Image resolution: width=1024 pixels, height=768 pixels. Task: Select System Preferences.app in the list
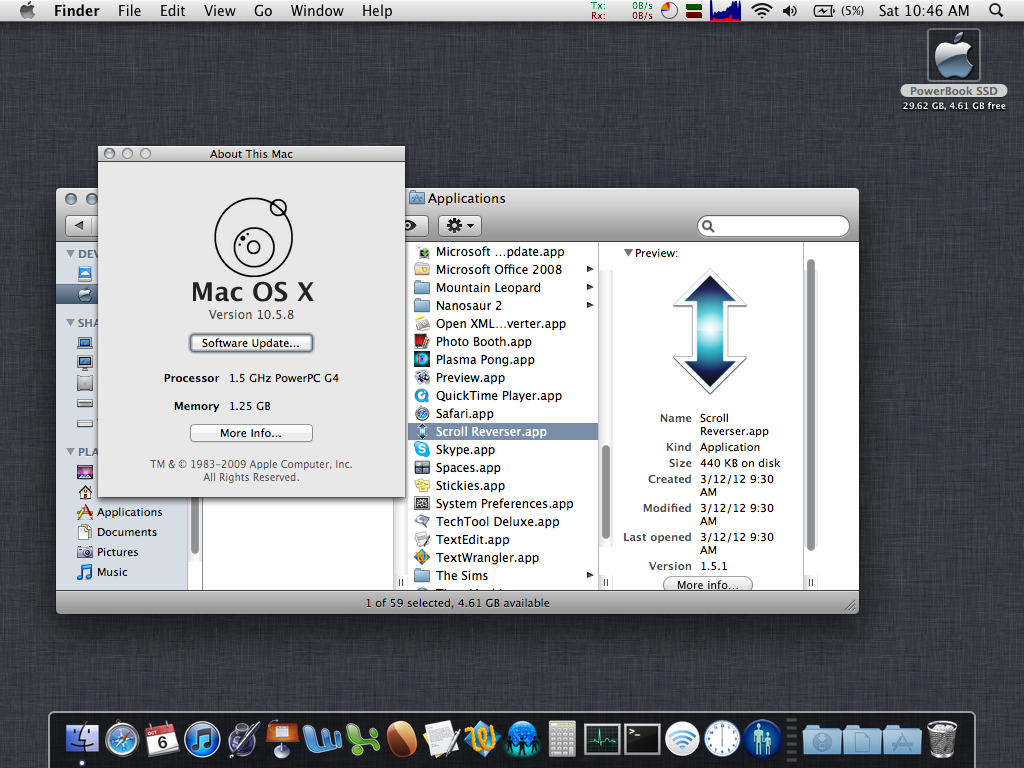click(x=503, y=504)
